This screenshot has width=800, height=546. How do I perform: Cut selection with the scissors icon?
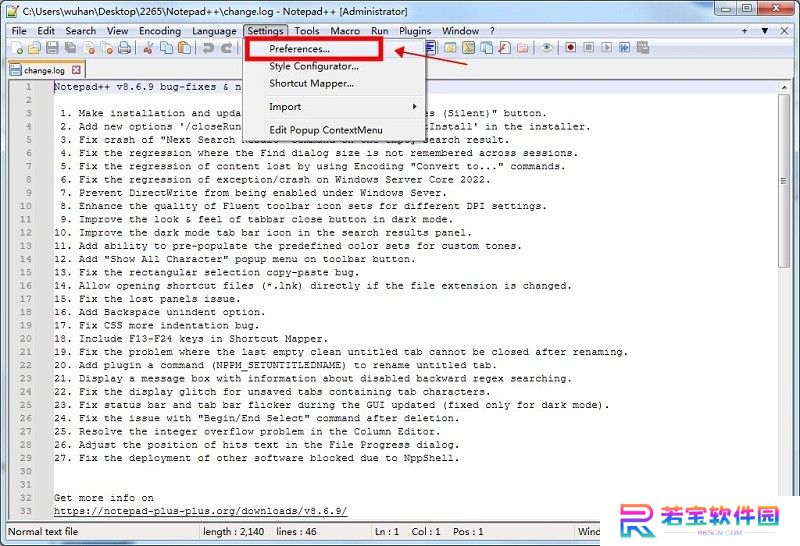[148, 48]
